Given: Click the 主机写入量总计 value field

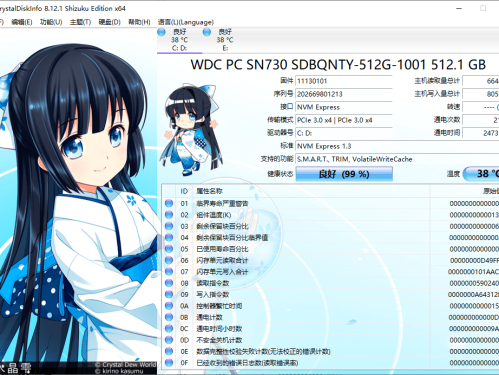Looking at the screenshot, I should click(x=481, y=94).
